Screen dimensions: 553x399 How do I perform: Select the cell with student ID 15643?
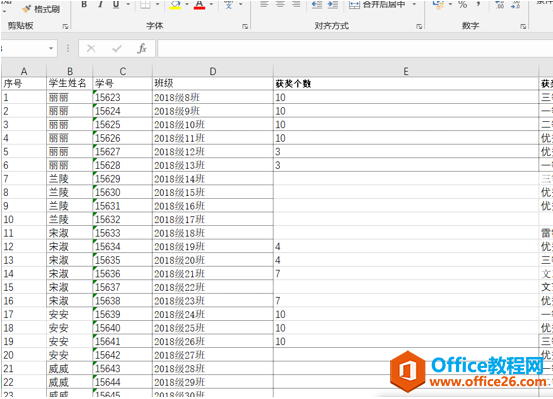click(x=123, y=369)
